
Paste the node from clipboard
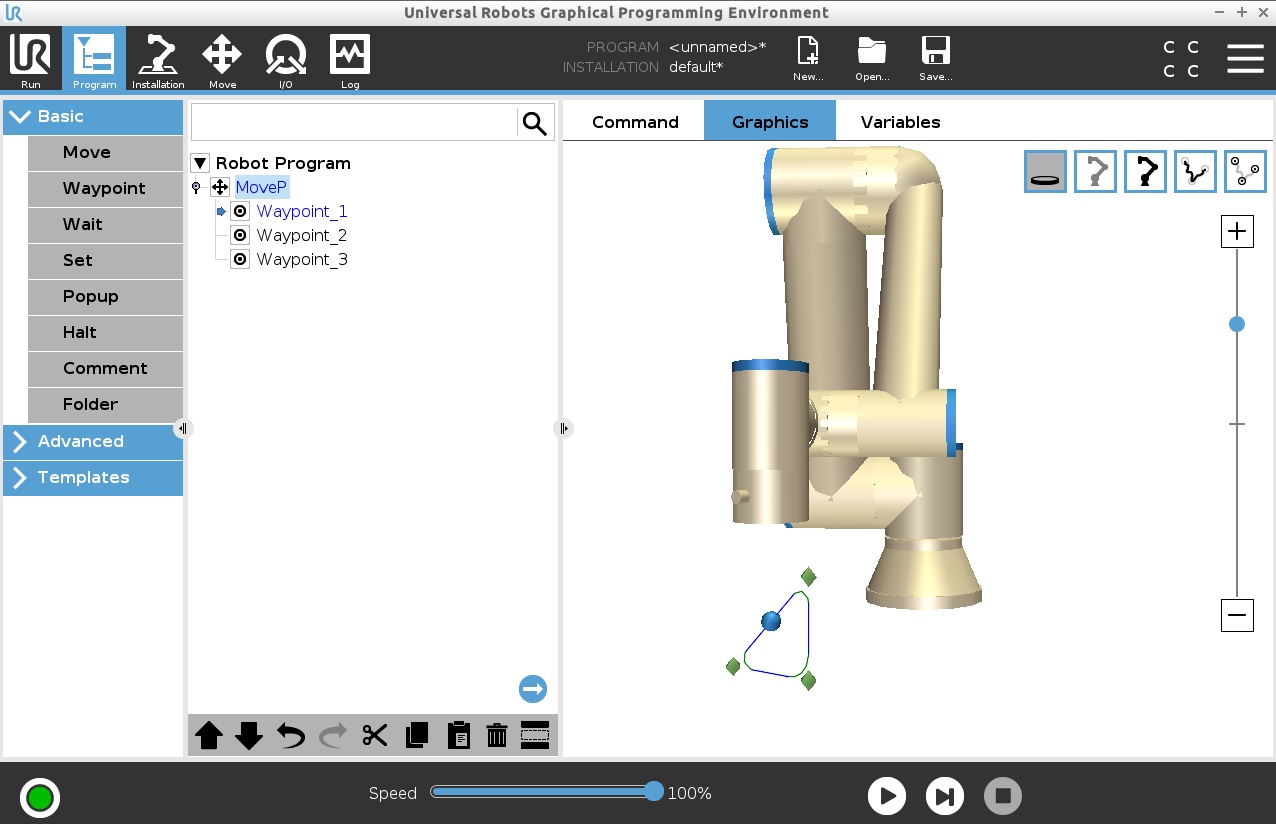click(458, 736)
